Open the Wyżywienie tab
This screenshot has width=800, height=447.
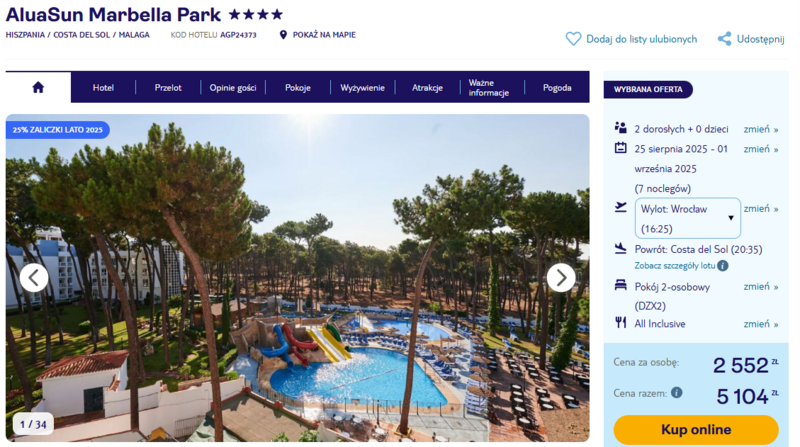[362, 87]
